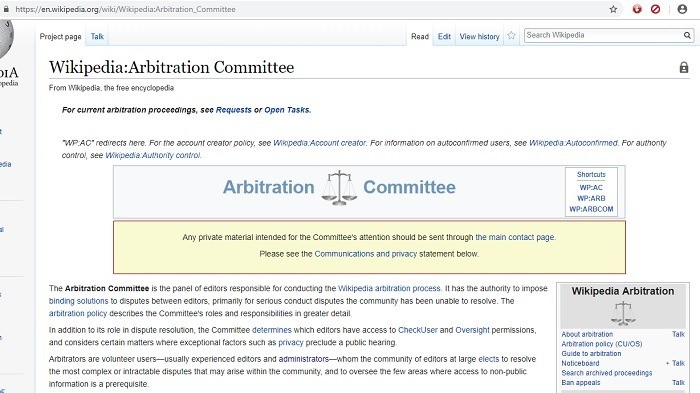The width and height of the screenshot is (700, 393).
Task: Open Talk link beside About arbitration
Action: coord(678,334)
